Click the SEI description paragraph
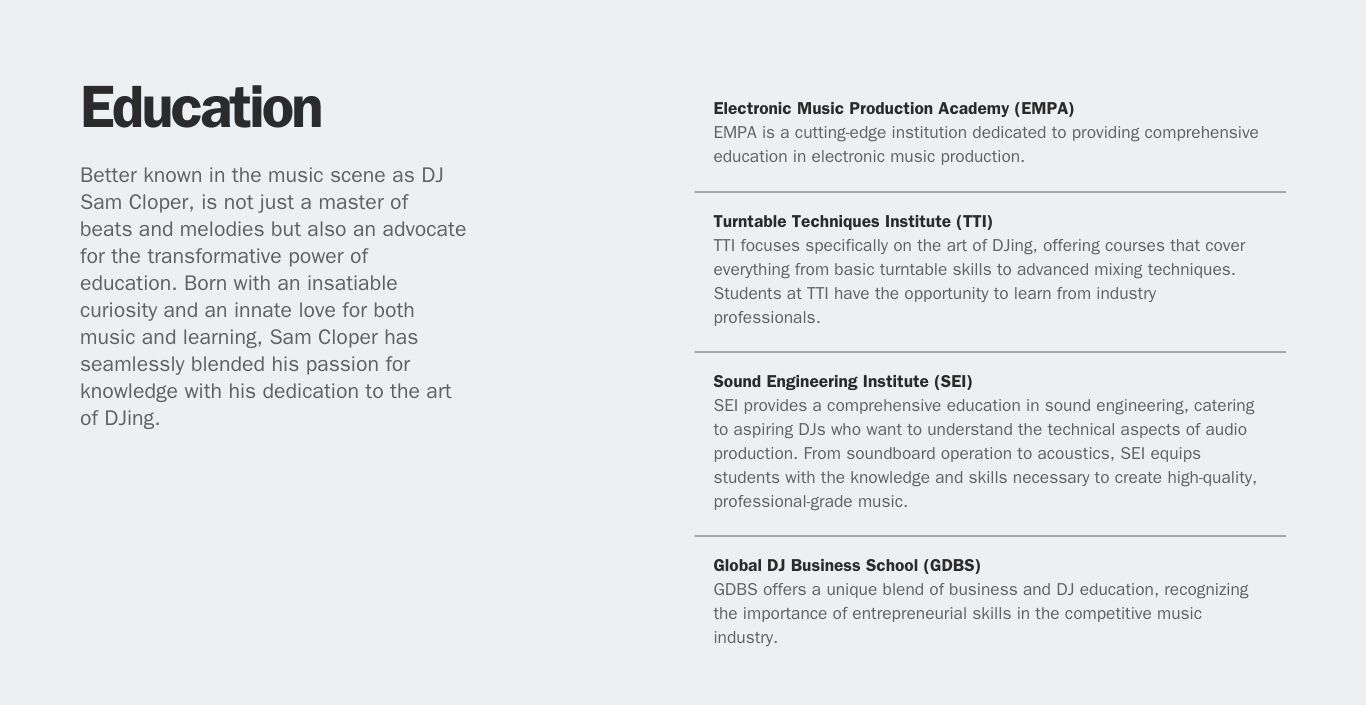The height and width of the screenshot is (705, 1366). click(x=984, y=453)
